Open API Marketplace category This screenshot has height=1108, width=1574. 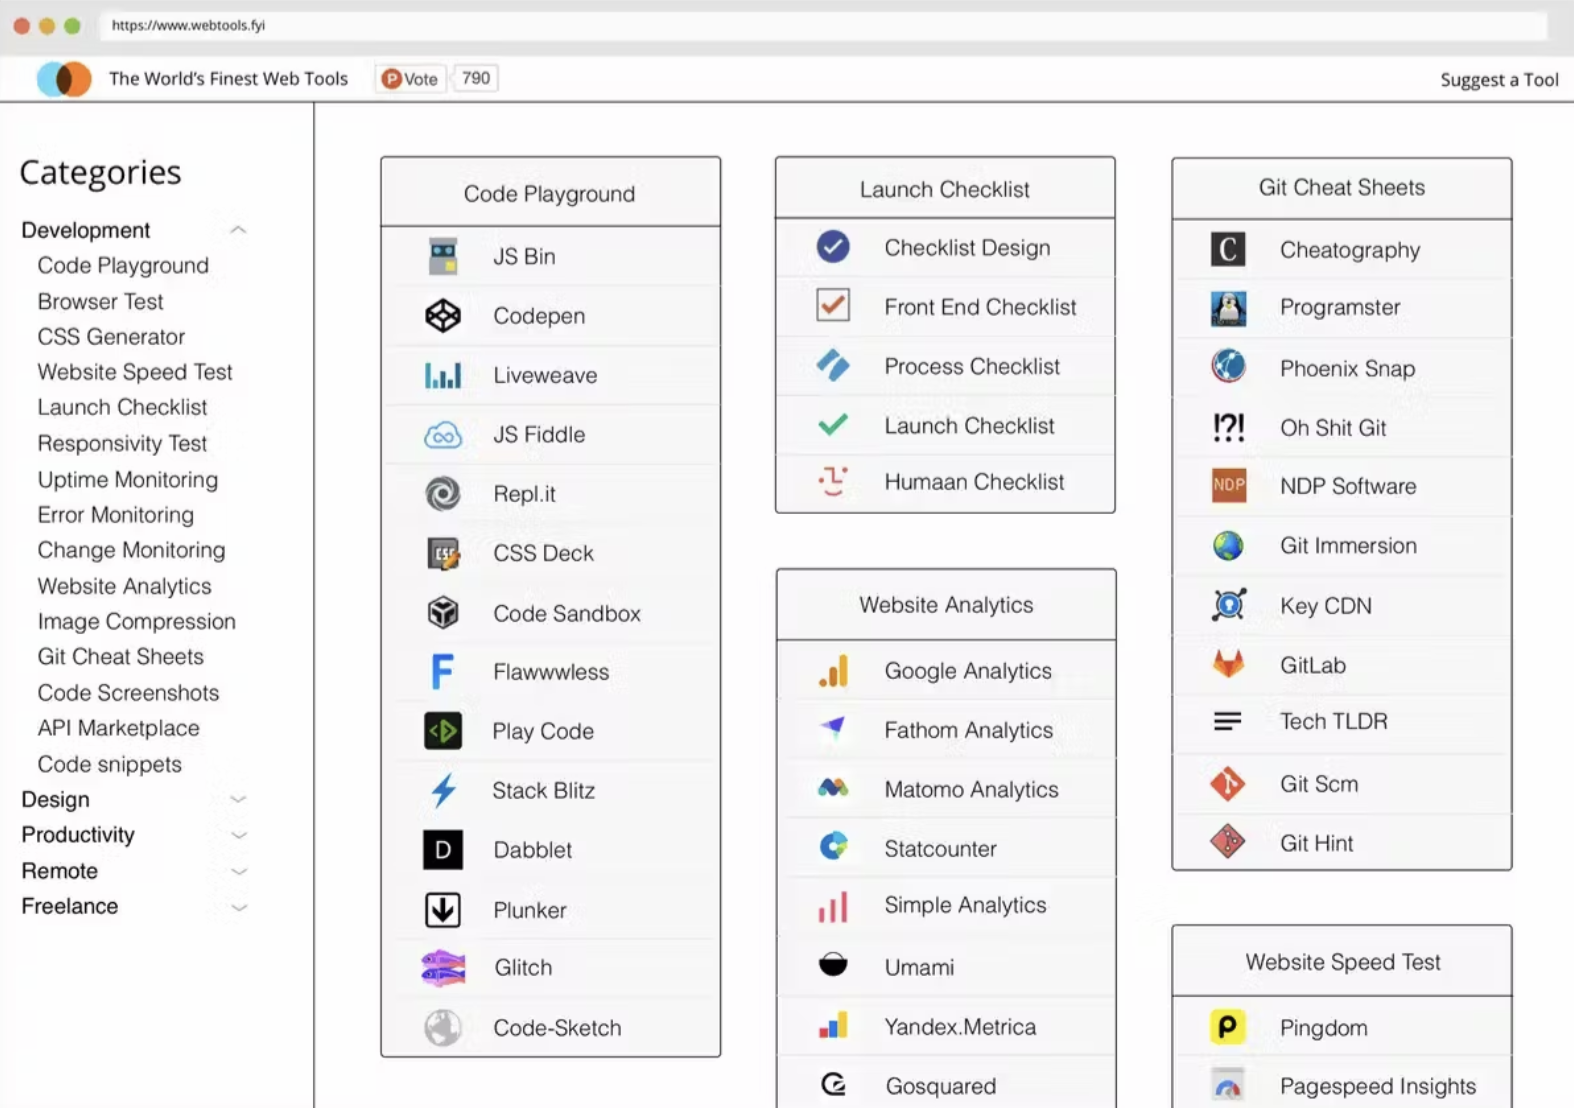click(x=118, y=728)
